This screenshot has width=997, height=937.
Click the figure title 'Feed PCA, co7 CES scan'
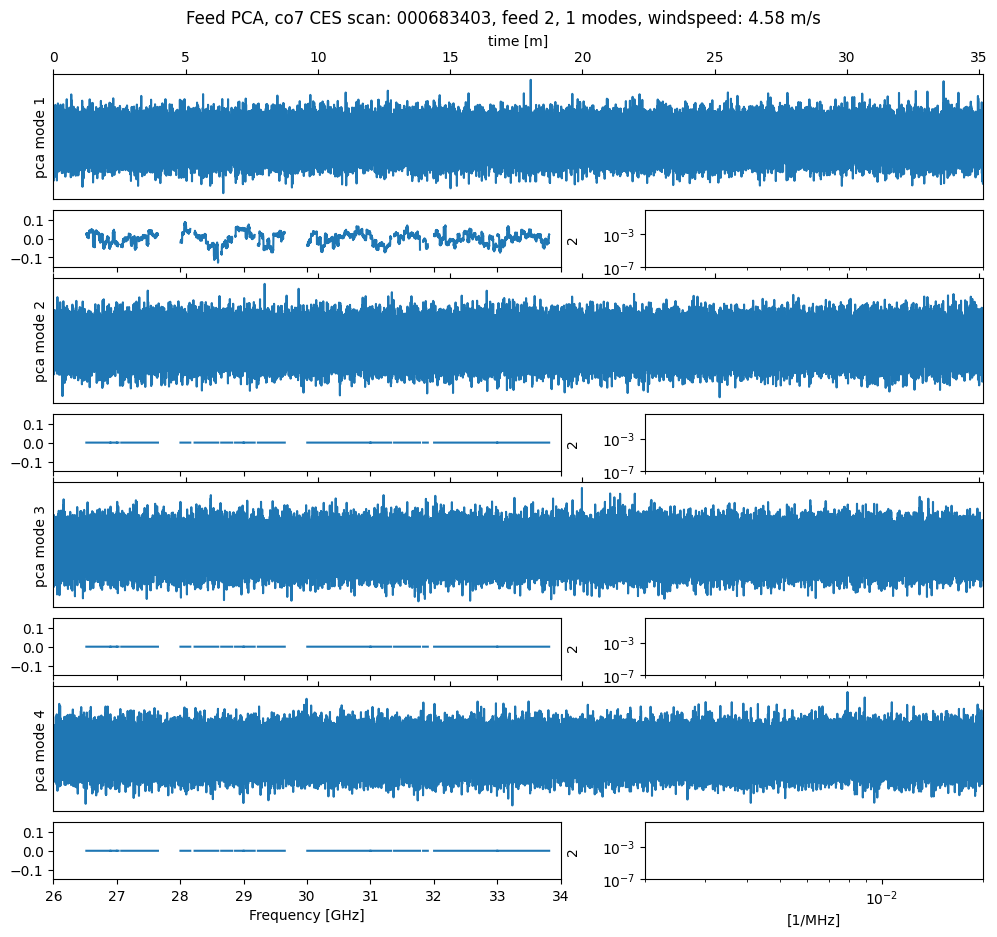point(503,18)
